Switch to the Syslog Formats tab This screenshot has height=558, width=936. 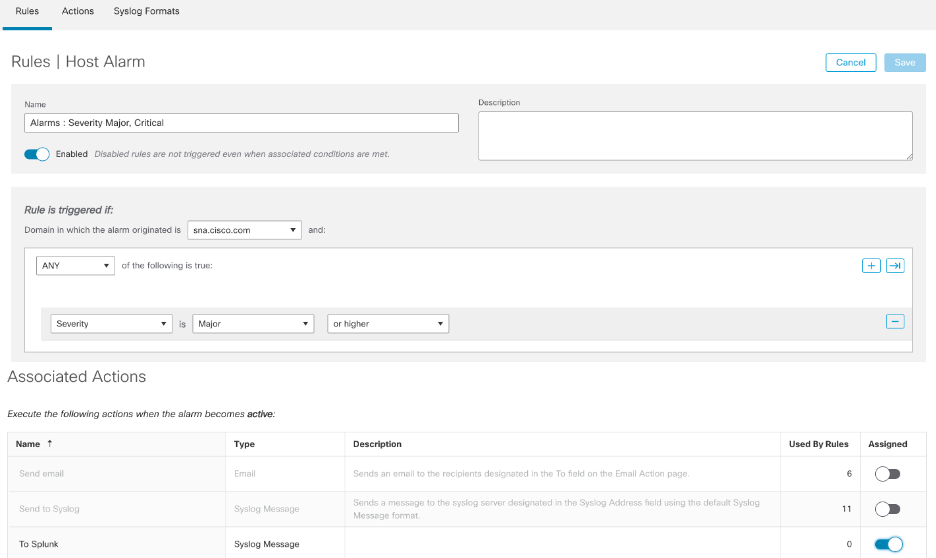[146, 11]
